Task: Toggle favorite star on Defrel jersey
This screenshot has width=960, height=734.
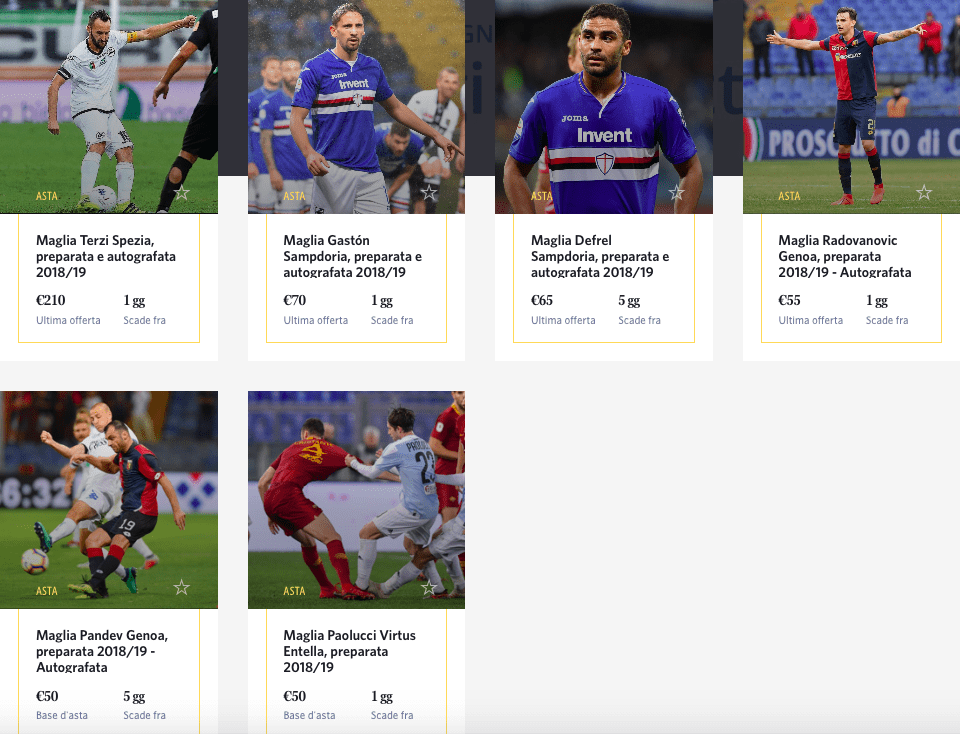Action: pos(677,193)
